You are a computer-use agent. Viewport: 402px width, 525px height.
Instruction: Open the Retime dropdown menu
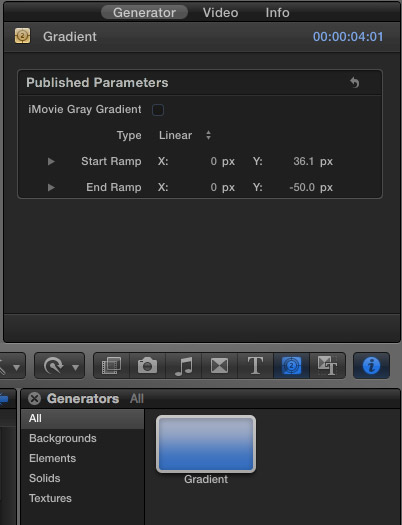60,365
